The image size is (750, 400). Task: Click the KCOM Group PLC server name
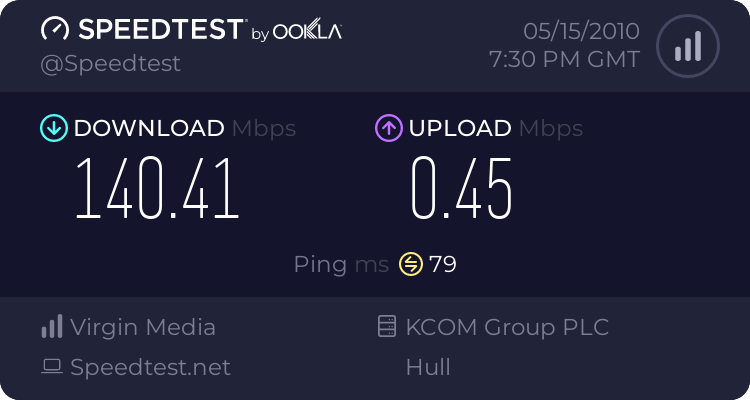click(x=507, y=327)
